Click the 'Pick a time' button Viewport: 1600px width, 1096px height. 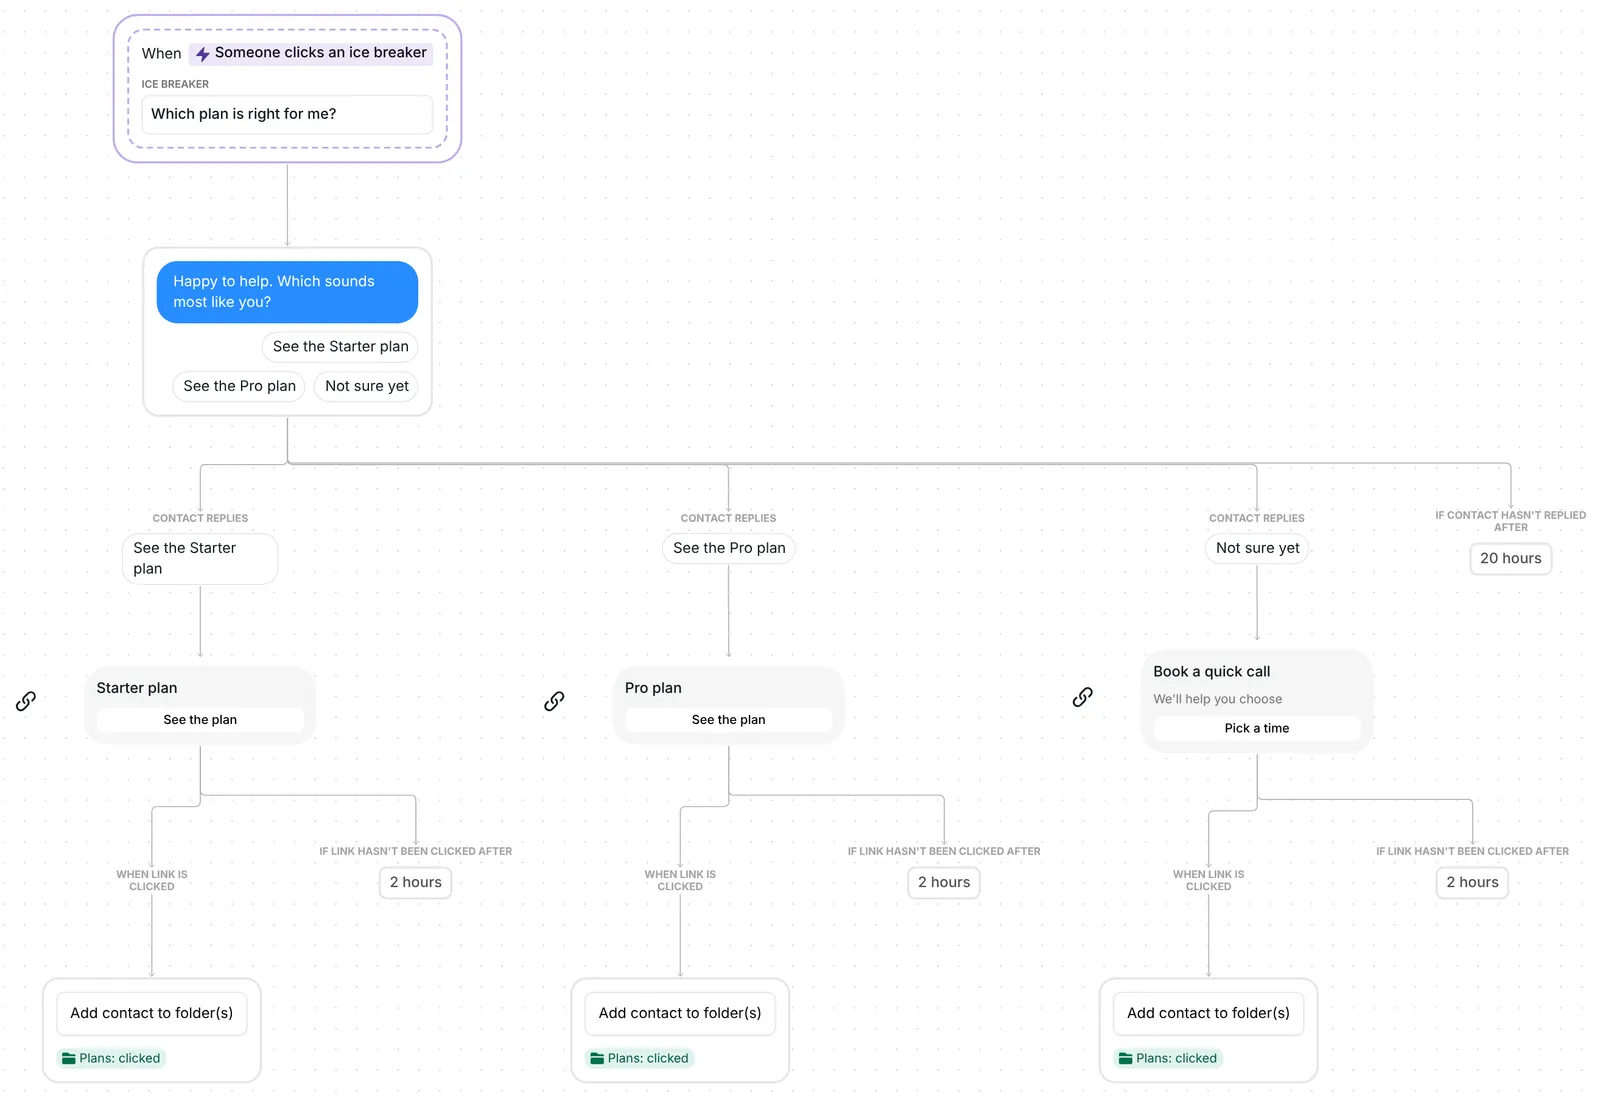1257,728
